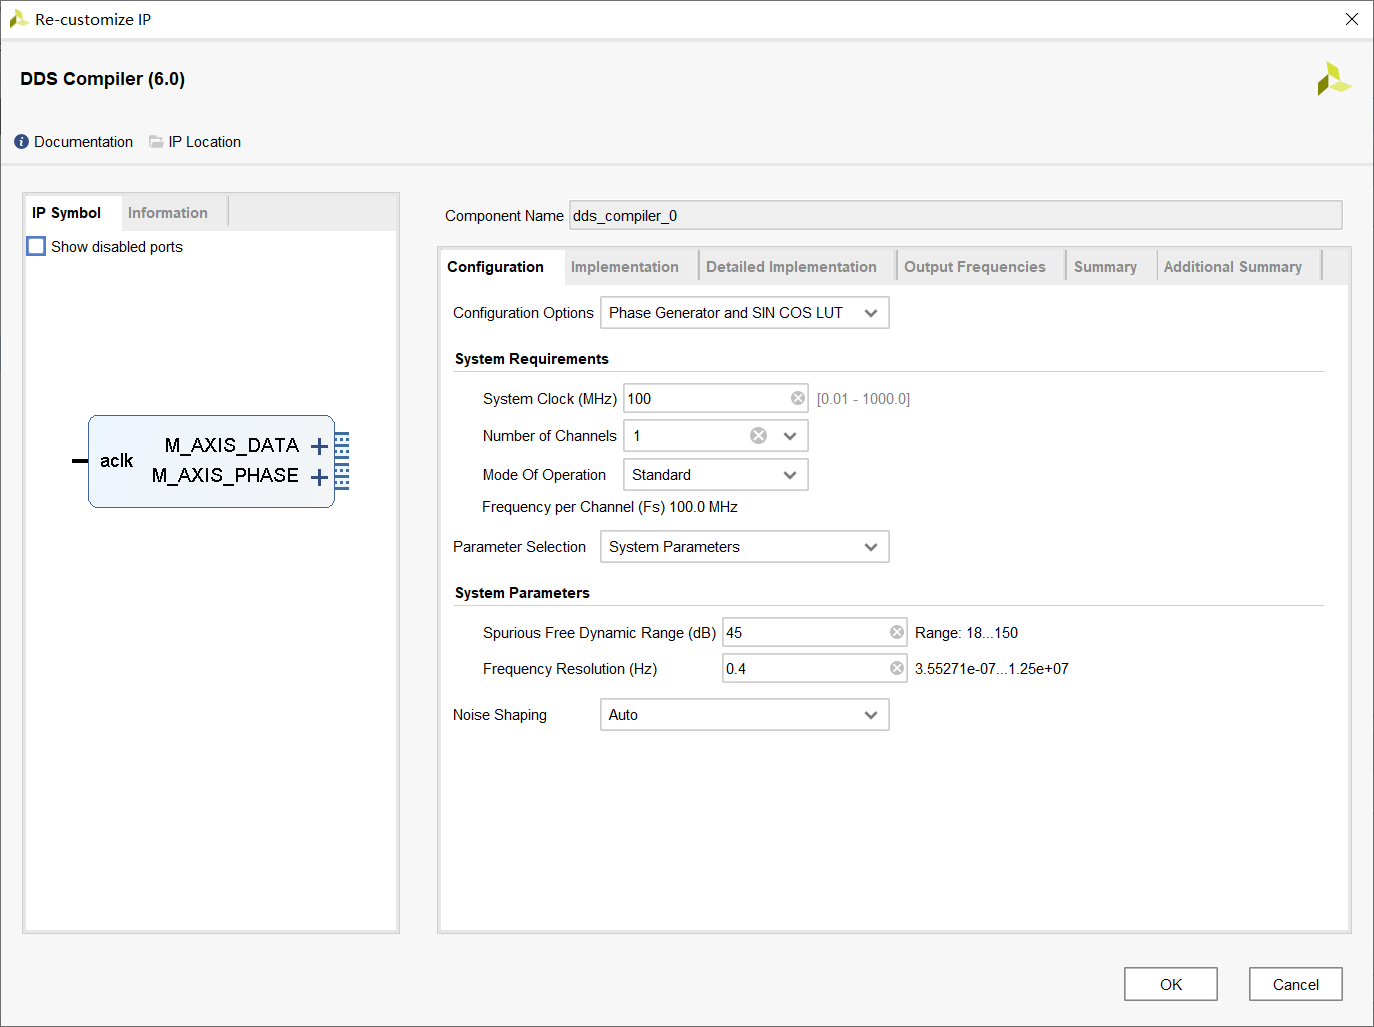Screen dimensions: 1374x1027
Task: Switch to the Information tab
Action: pos(167,213)
